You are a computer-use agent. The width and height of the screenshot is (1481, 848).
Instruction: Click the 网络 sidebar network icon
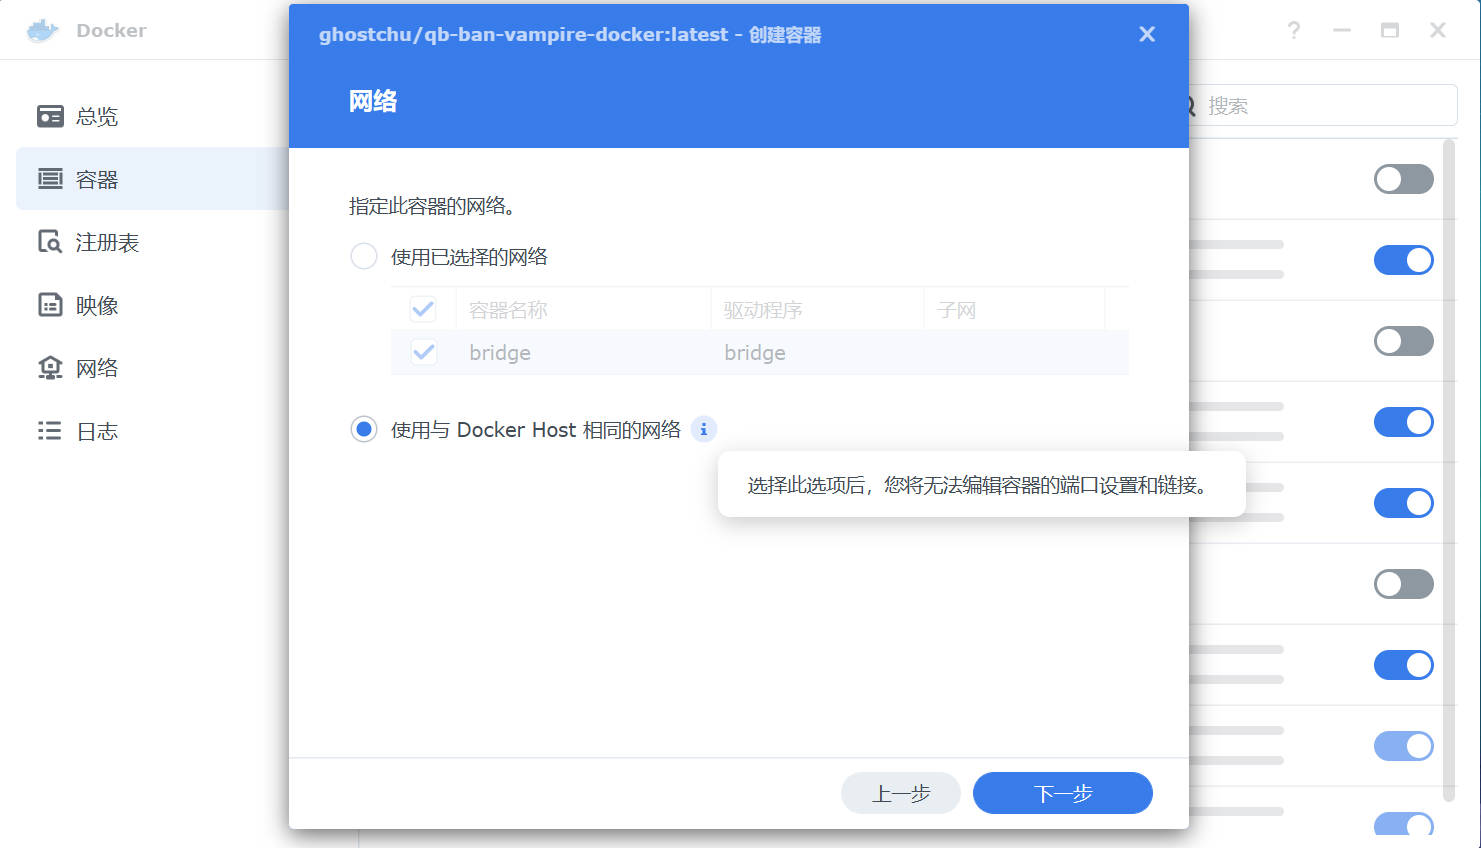(x=50, y=368)
